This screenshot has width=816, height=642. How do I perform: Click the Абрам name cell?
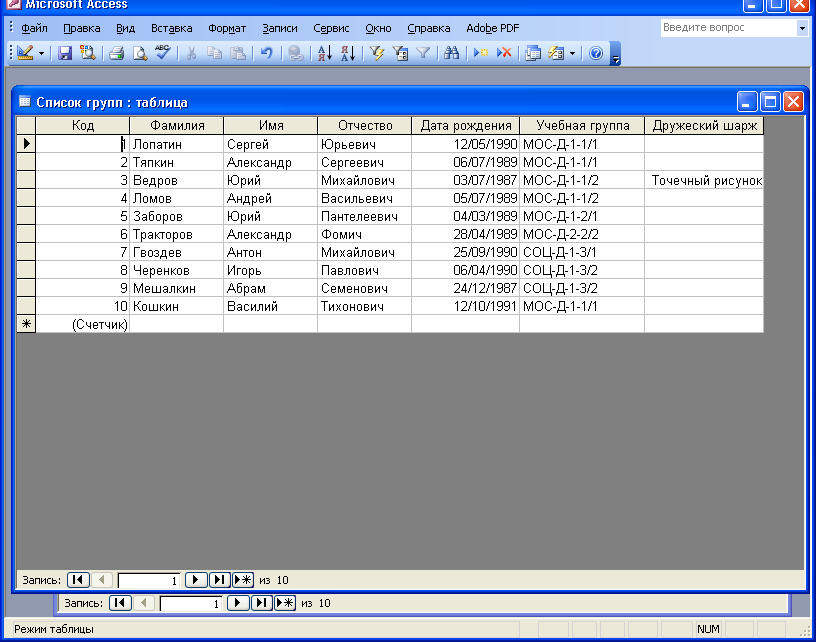tap(271, 288)
